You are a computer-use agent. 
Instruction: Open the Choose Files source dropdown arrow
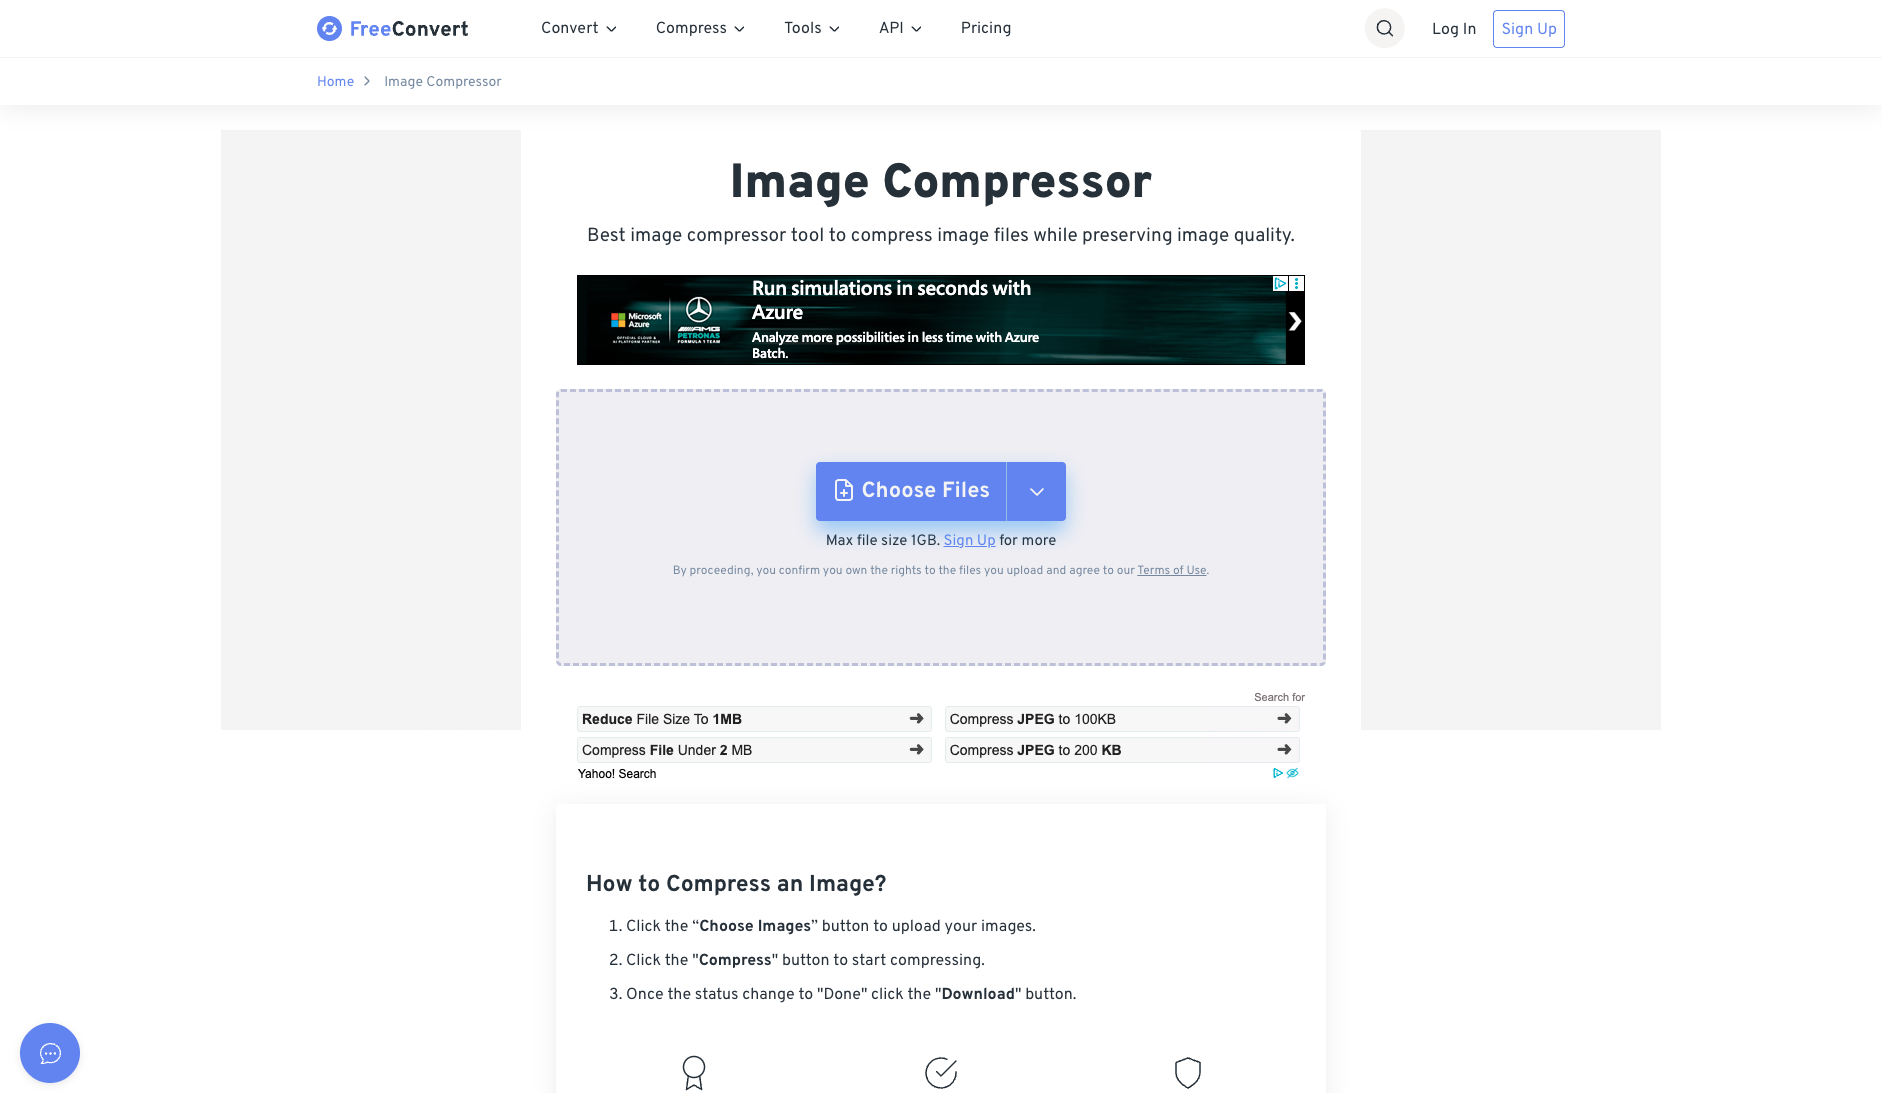(x=1036, y=491)
